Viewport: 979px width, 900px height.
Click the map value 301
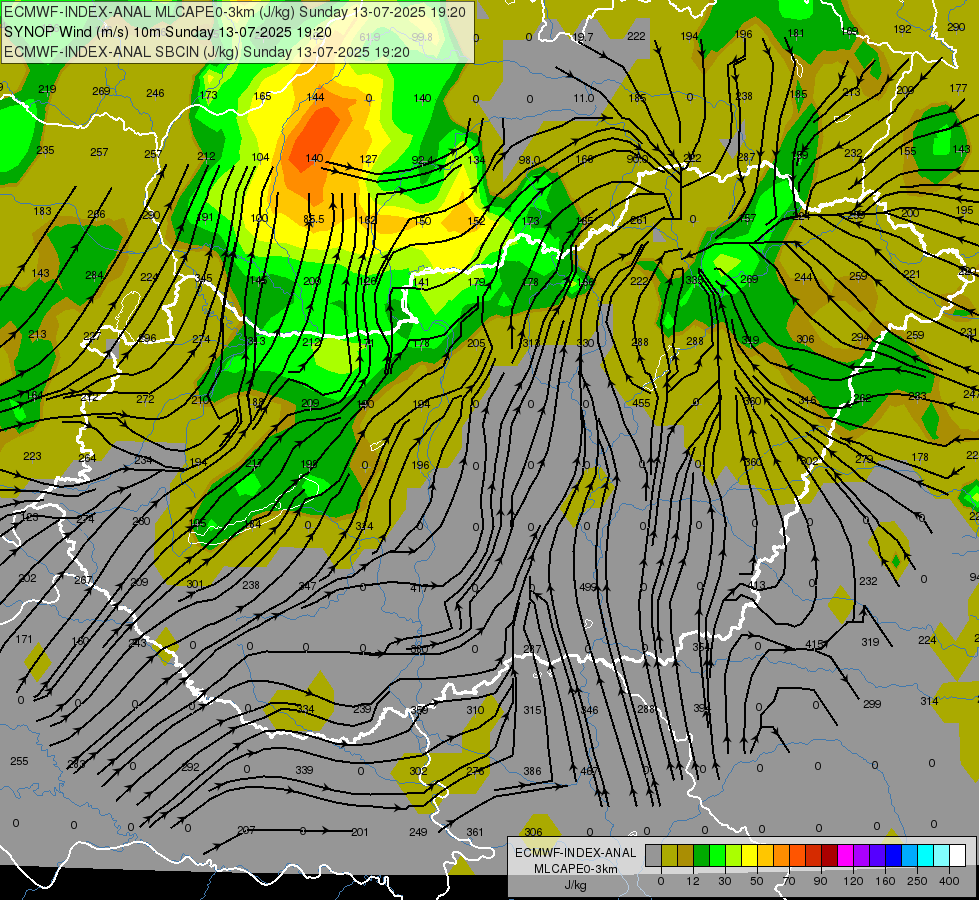pos(195,585)
